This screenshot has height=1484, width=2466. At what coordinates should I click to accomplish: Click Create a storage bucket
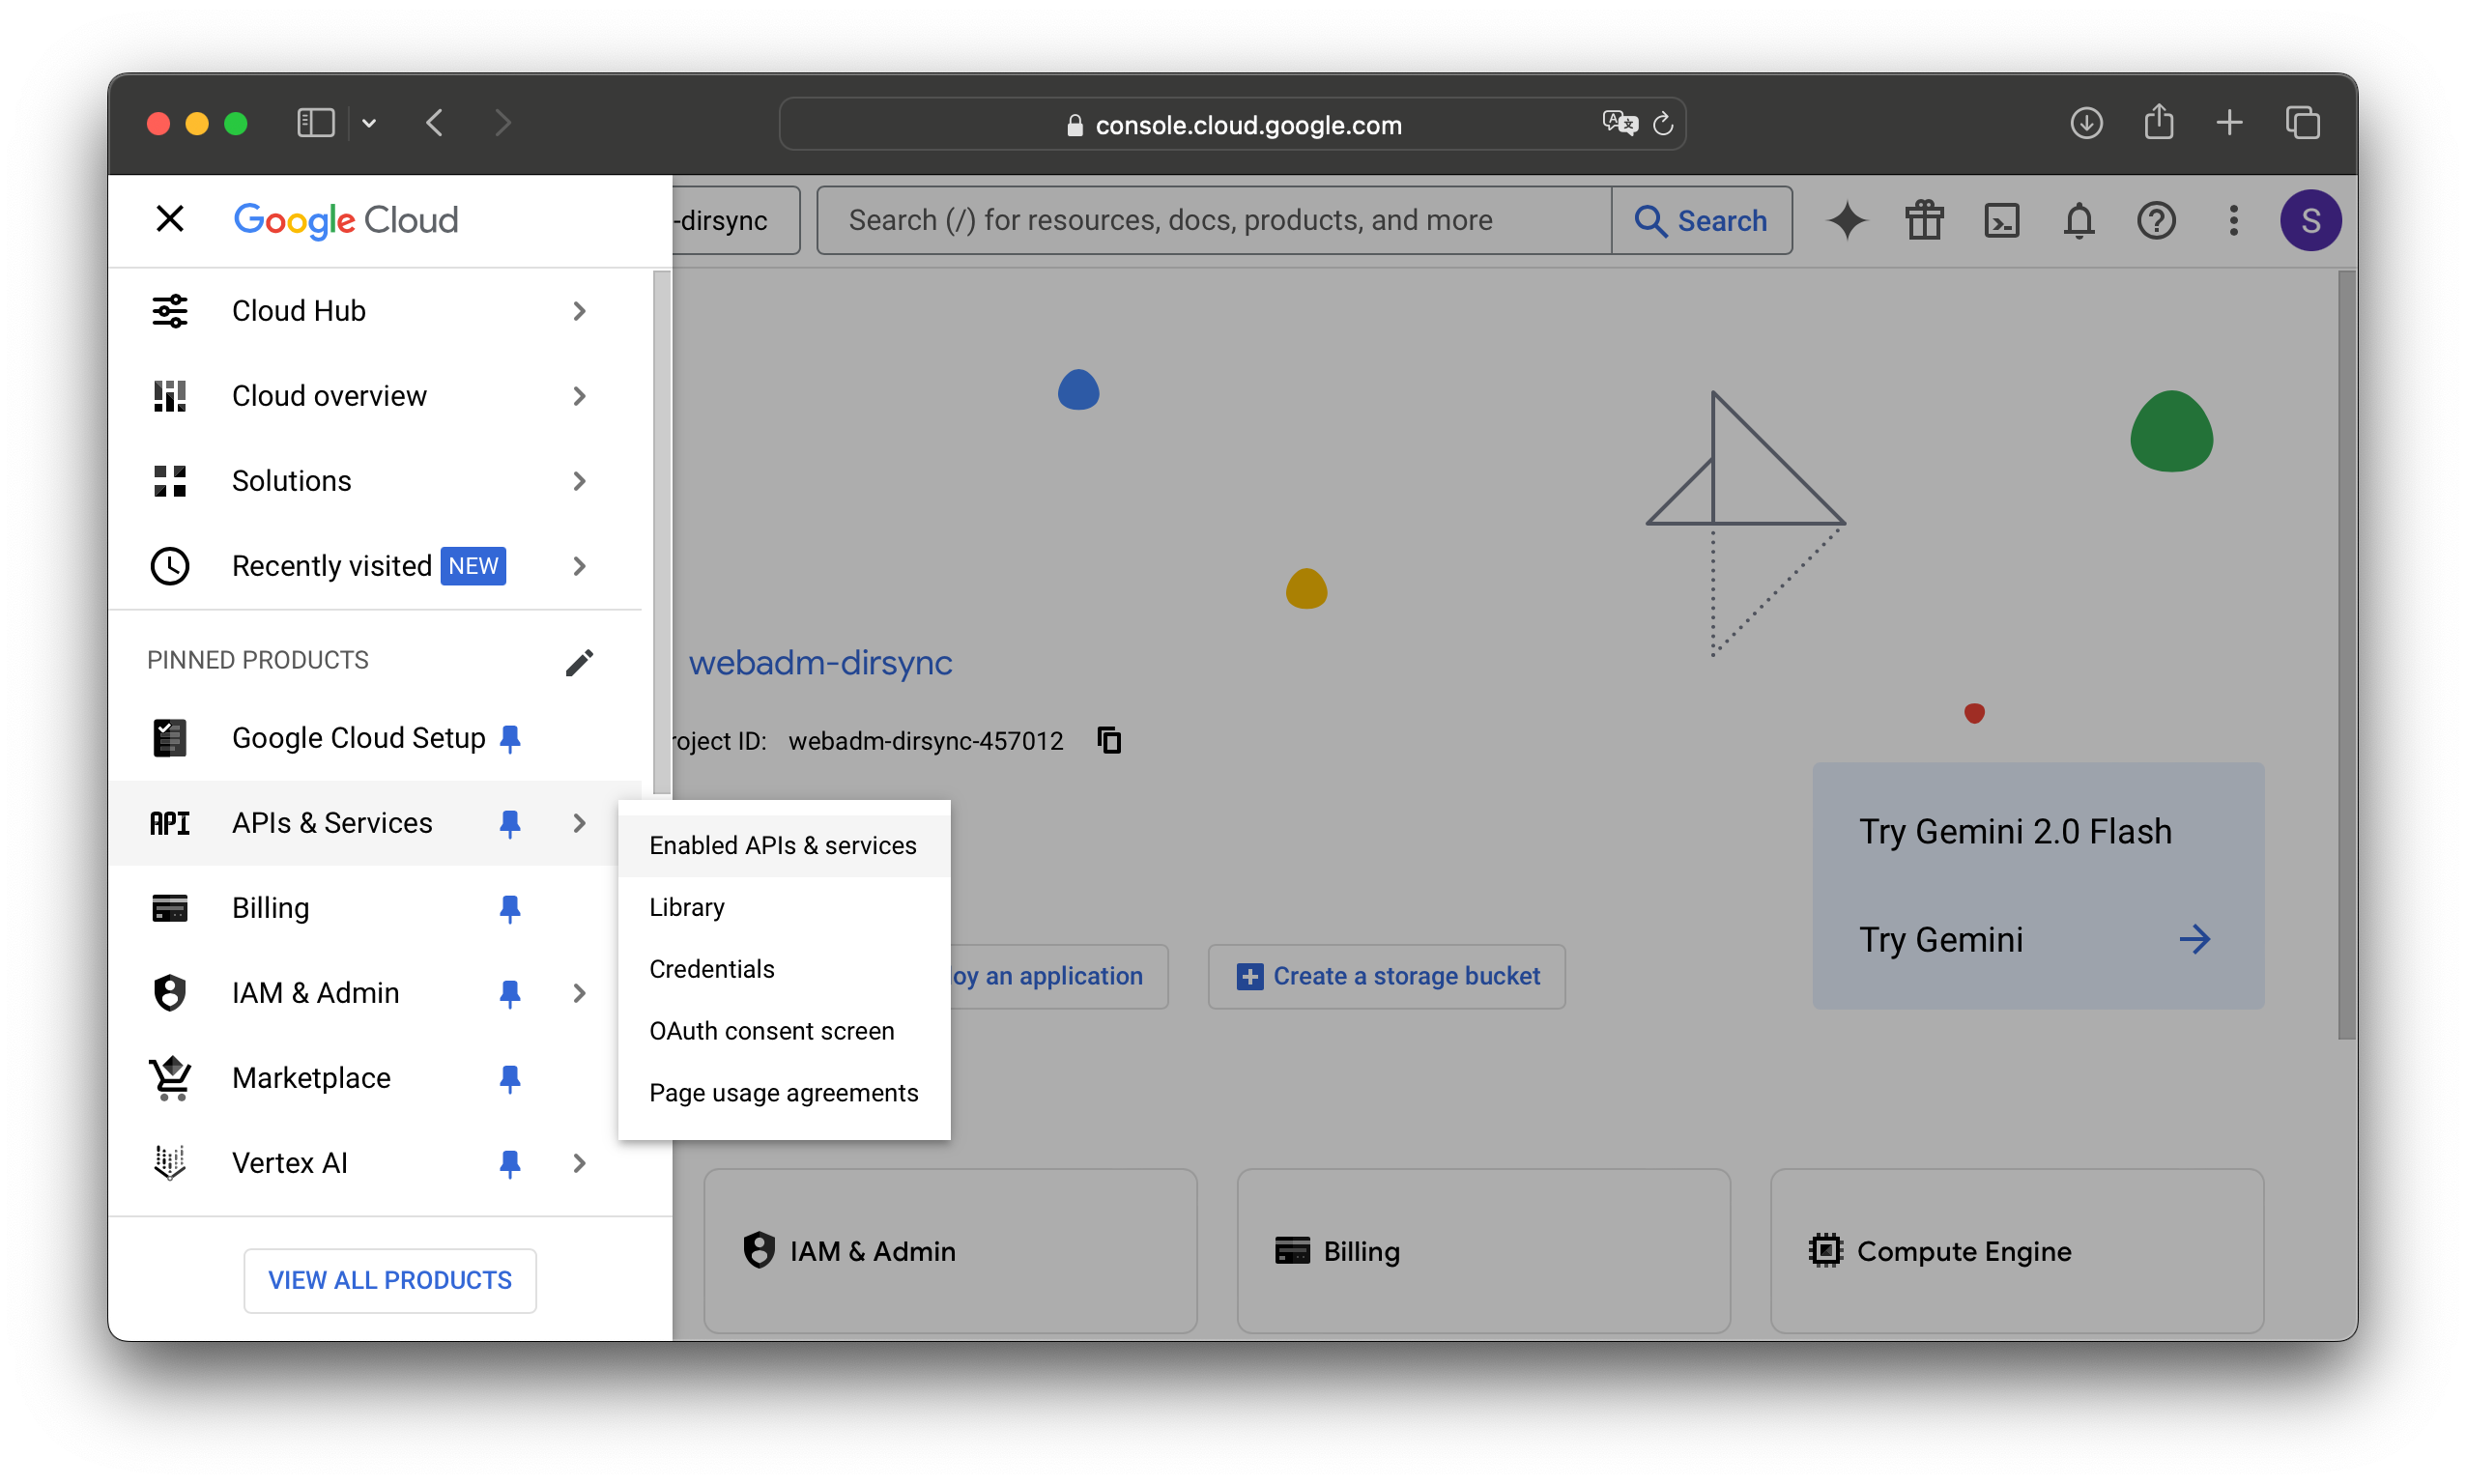pyautogui.click(x=1386, y=976)
